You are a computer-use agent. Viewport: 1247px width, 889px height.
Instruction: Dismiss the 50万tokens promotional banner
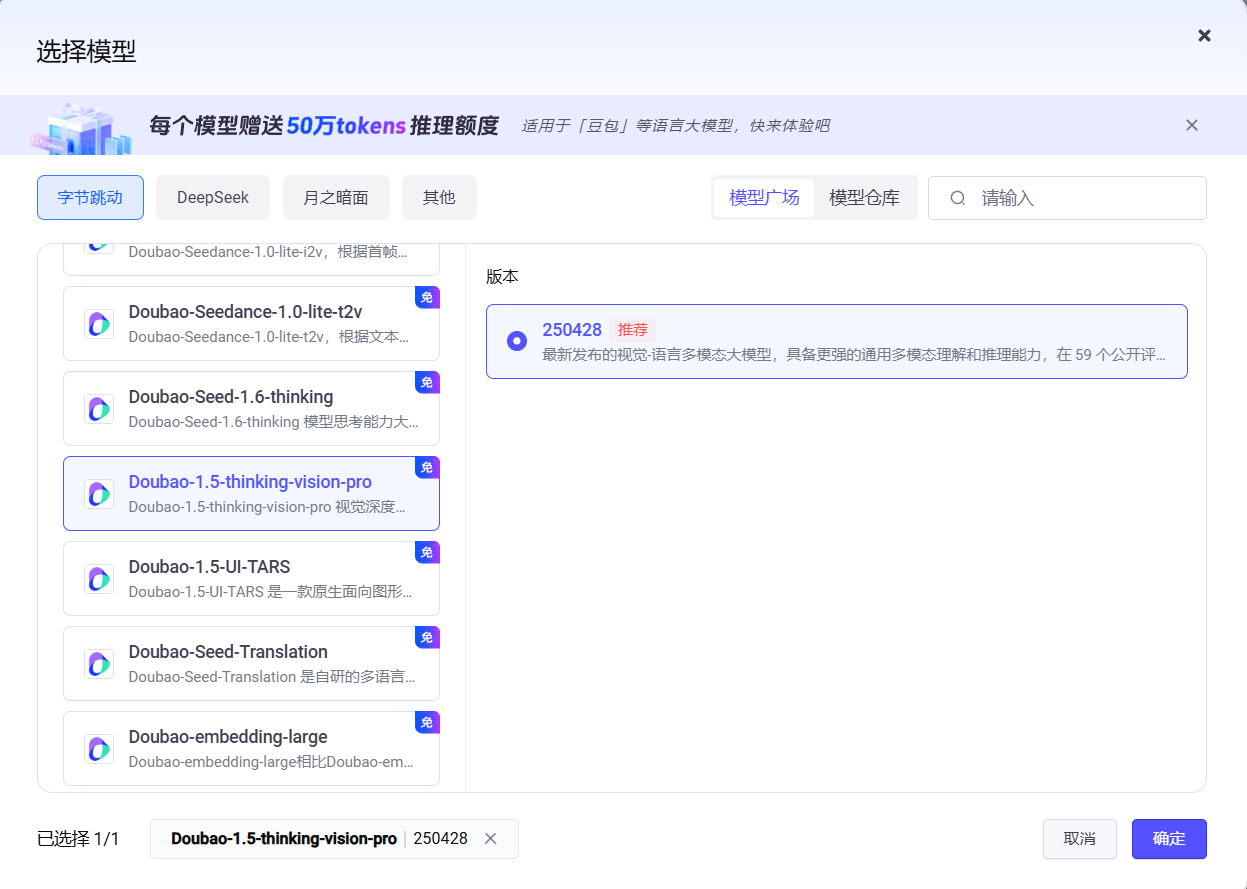1191,125
